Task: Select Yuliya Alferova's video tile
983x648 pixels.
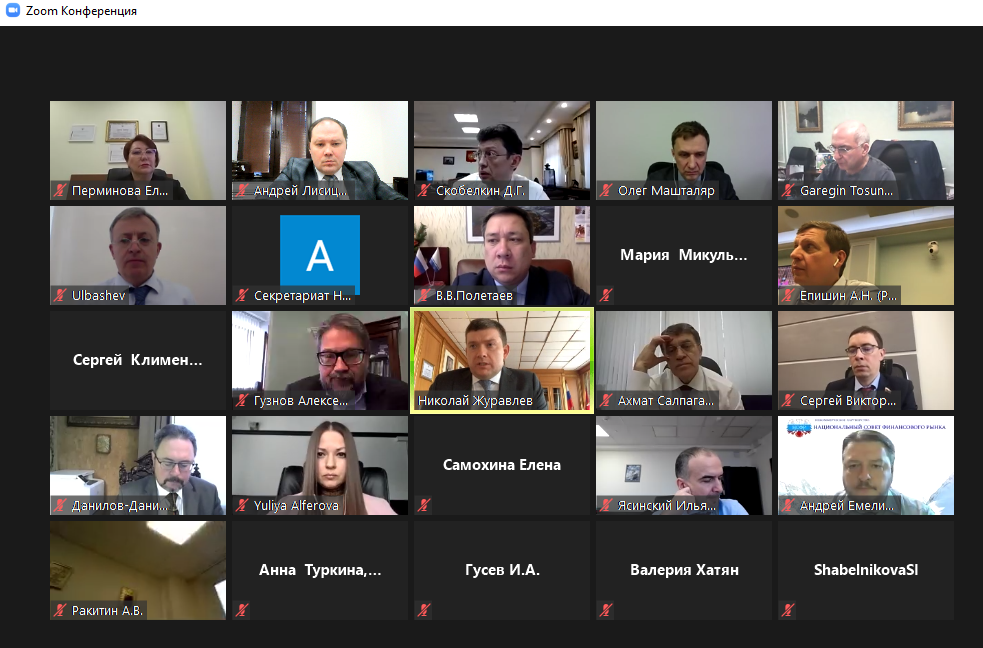Action: pos(320,466)
